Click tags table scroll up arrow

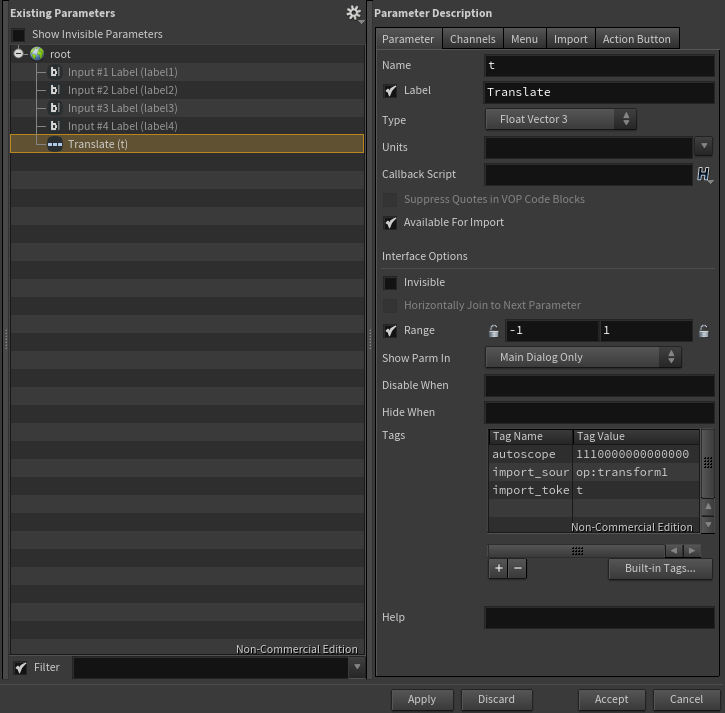pyautogui.click(x=708, y=506)
